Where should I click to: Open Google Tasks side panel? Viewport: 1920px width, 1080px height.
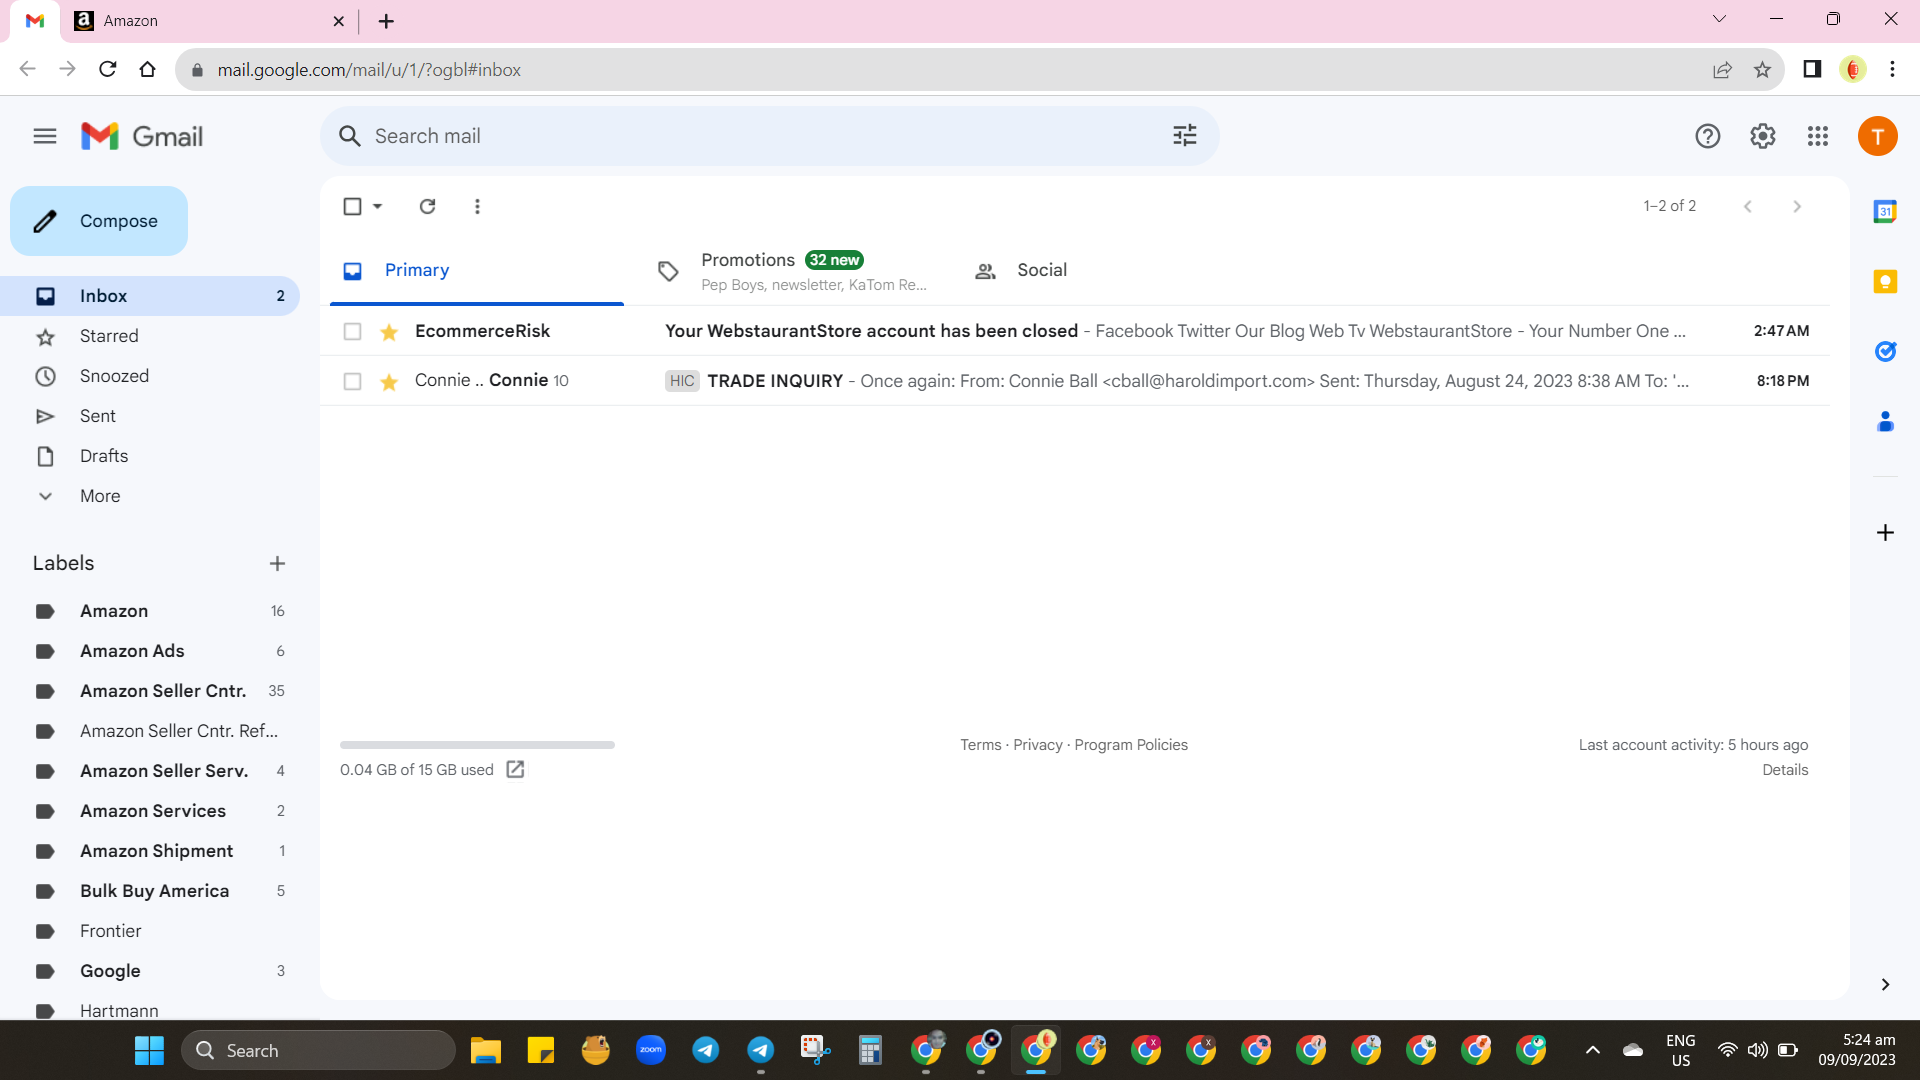pyautogui.click(x=1885, y=351)
